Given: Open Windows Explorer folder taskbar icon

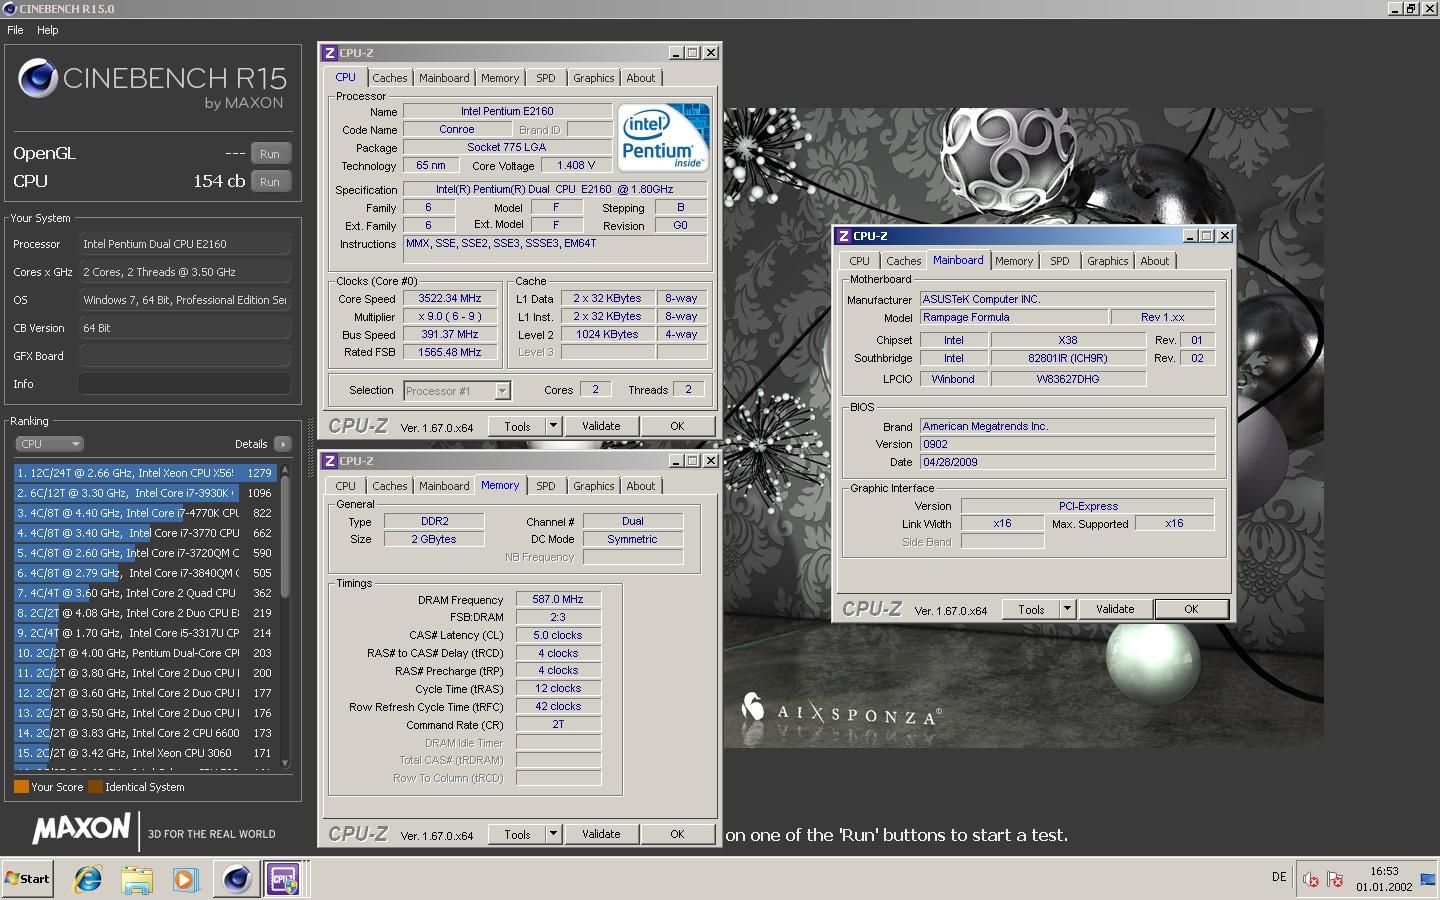Looking at the screenshot, I should coord(137,879).
